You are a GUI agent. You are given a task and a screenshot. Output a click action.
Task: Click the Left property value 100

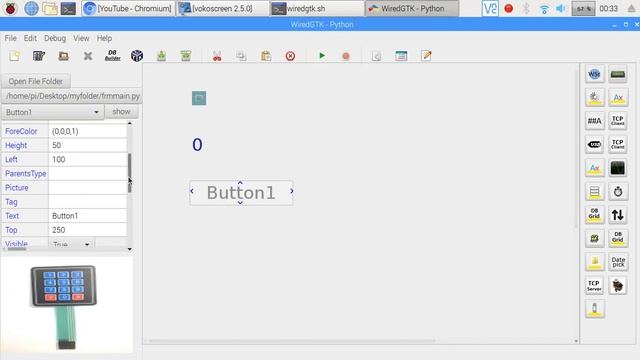[88, 159]
